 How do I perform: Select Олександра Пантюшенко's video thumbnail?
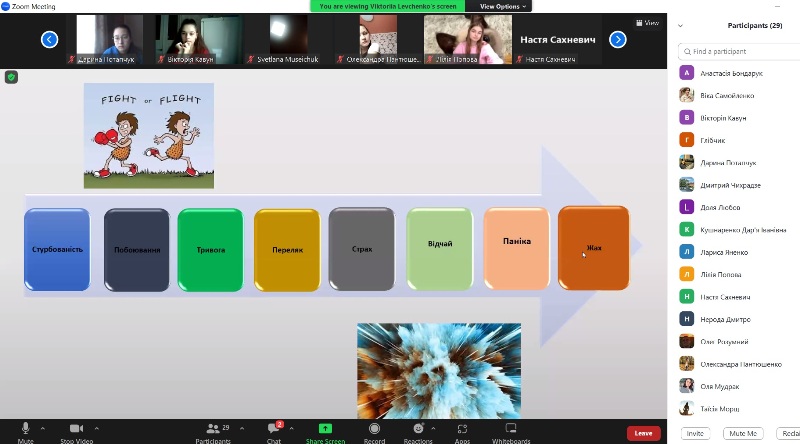click(378, 39)
